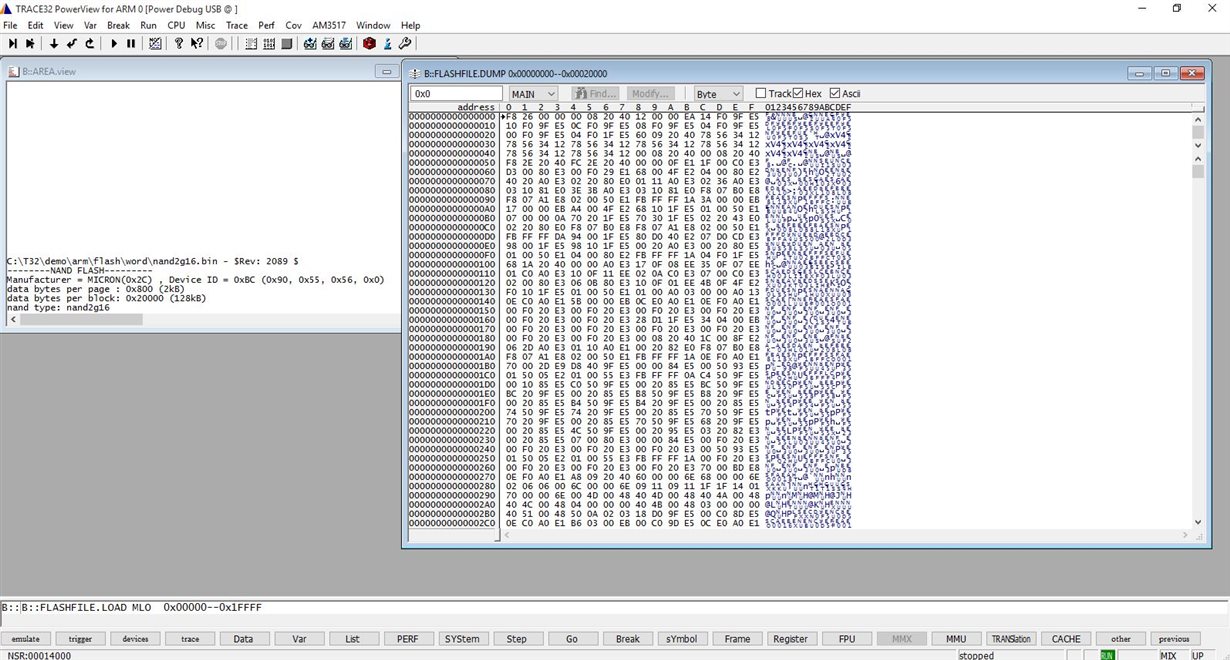Screen dimensions: 1230x660
Task: Click the SYStem button
Action: [461, 638]
